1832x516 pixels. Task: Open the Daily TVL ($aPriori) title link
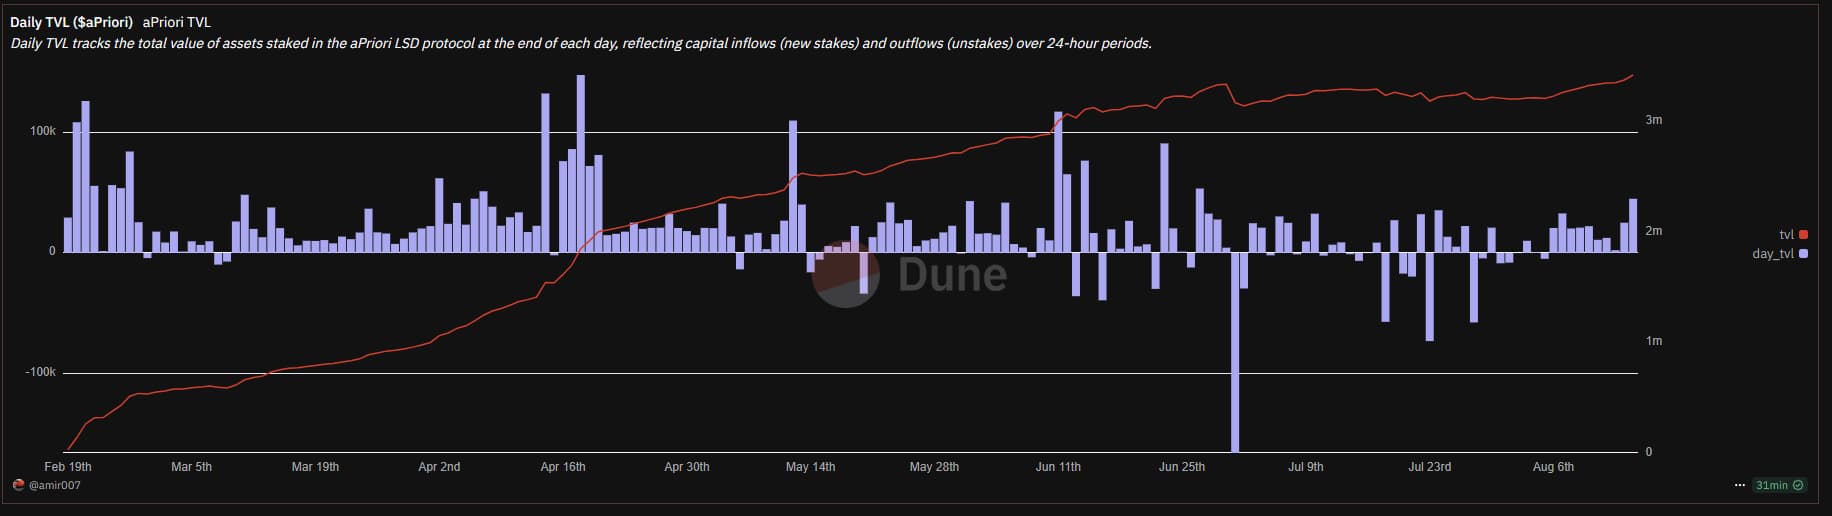tap(71, 22)
